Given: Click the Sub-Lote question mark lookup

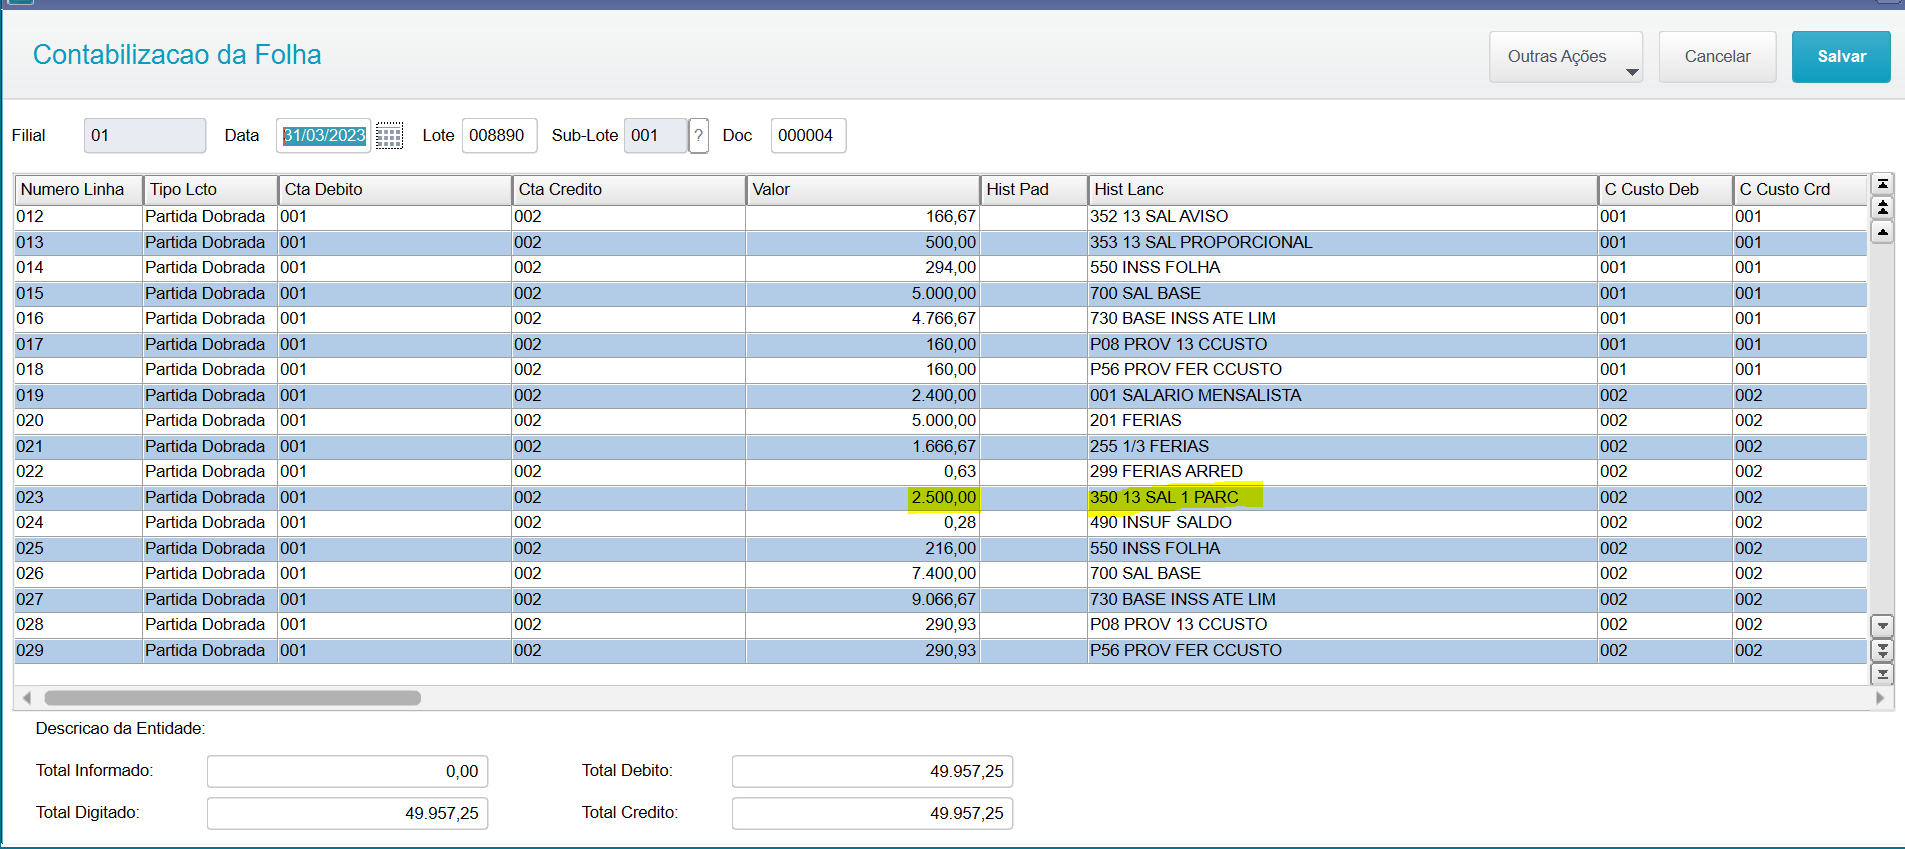Looking at the screenshot, I should point(699,136).
